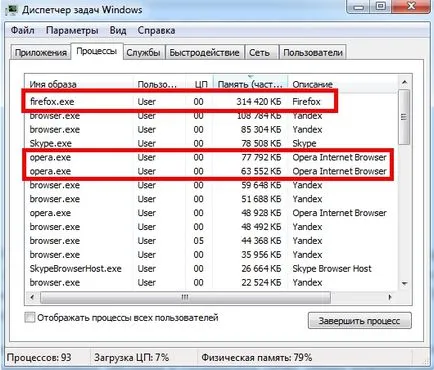Select opera.exe row using 63 552 КБ
Viewport: 434px width, 370px height.
(212, 171)
